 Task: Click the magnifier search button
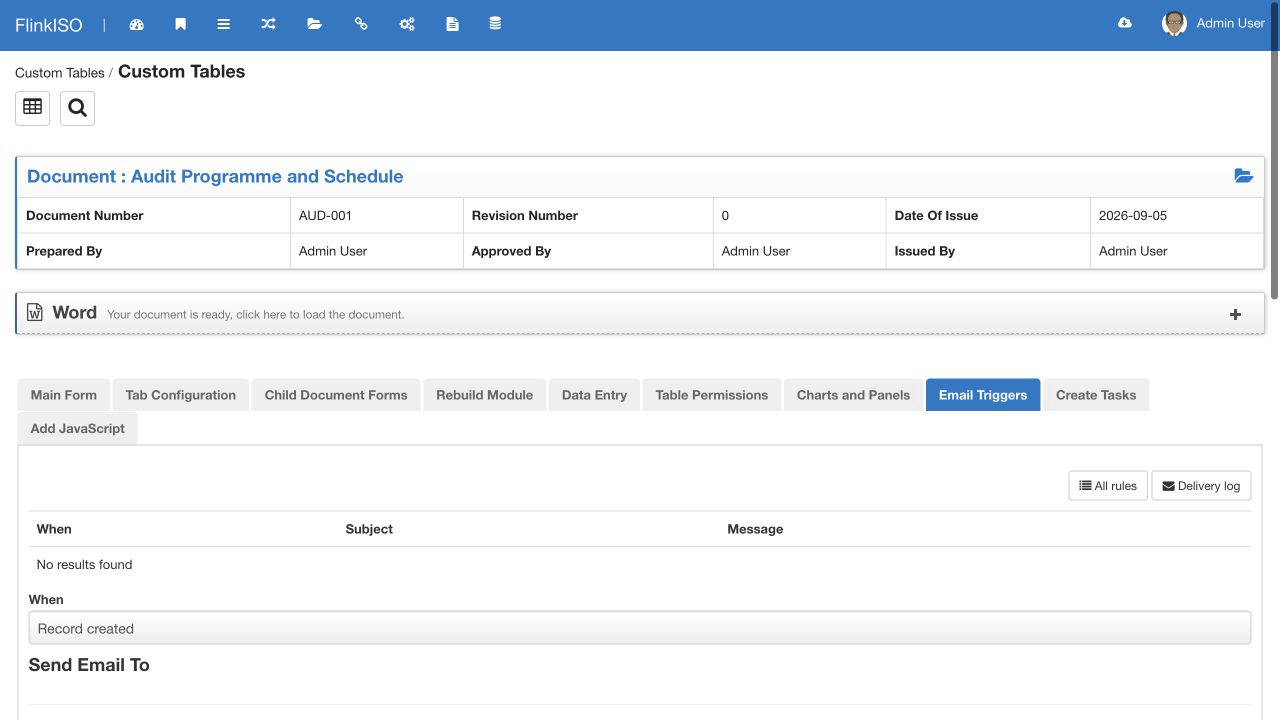pyautogui.click(x=77, y=108)
